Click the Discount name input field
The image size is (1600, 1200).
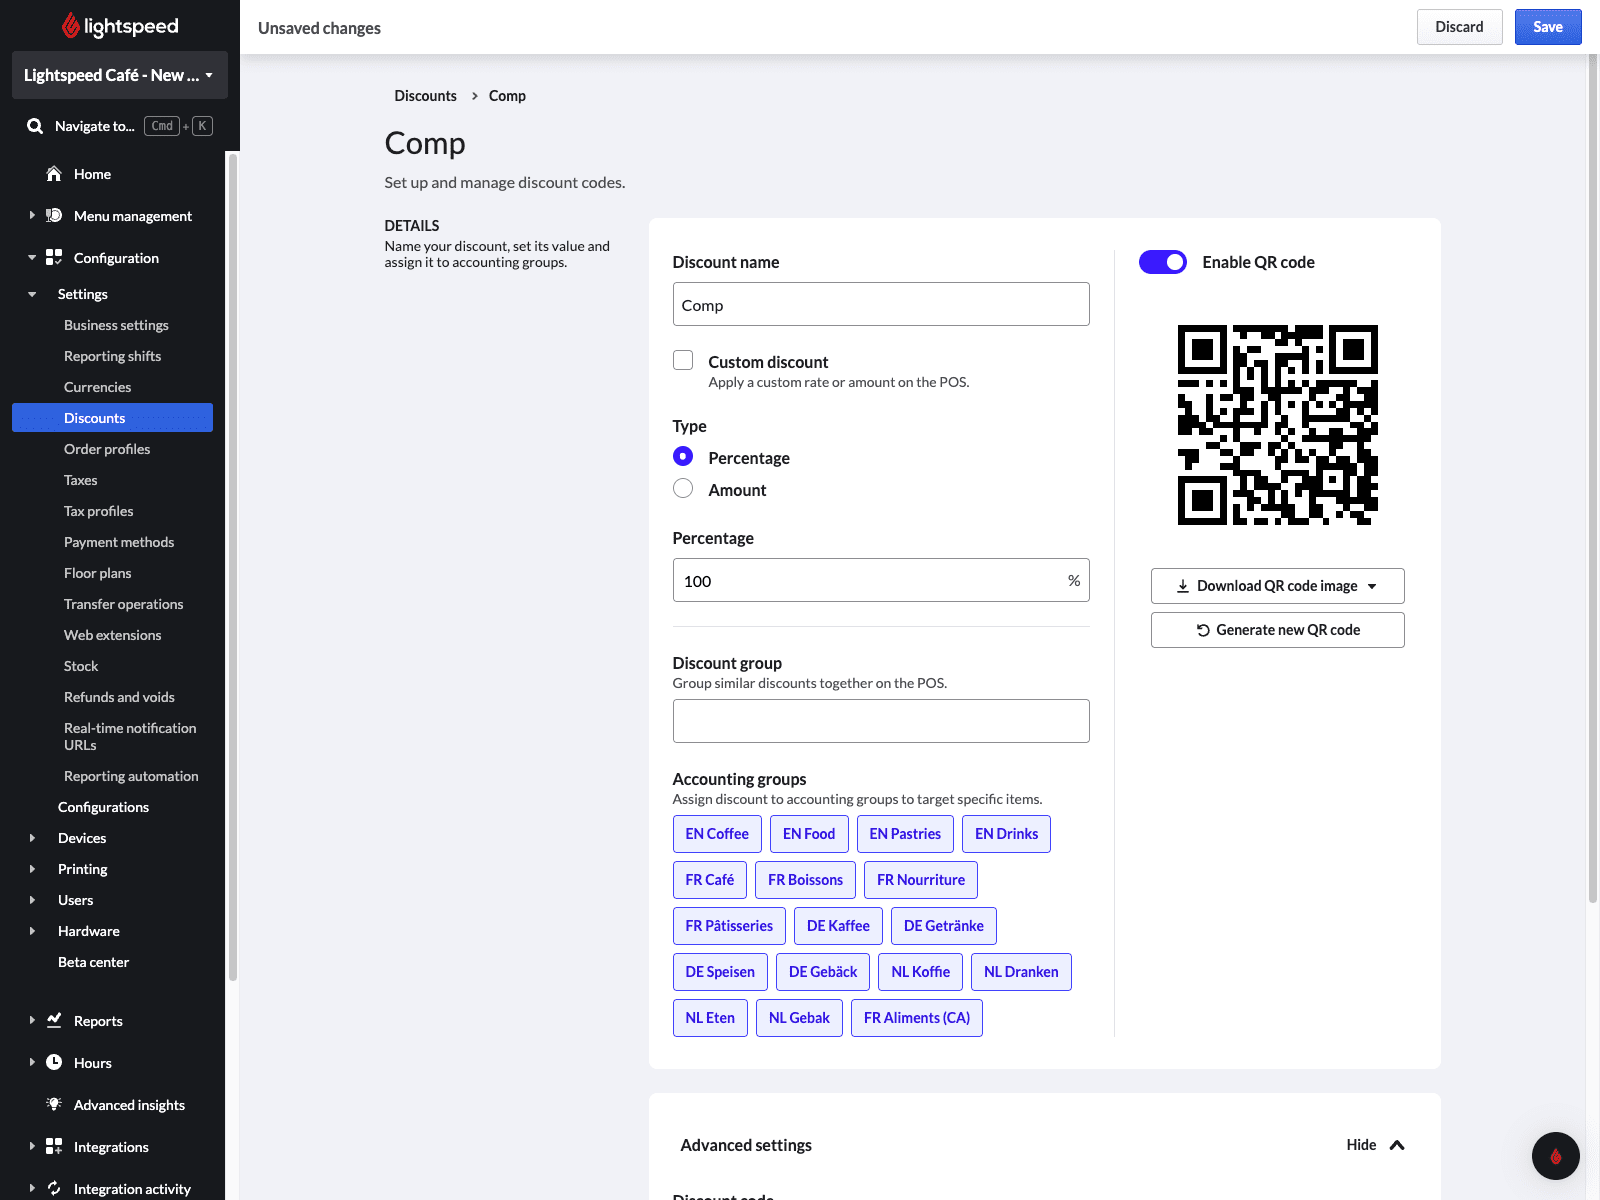(881, 304)
